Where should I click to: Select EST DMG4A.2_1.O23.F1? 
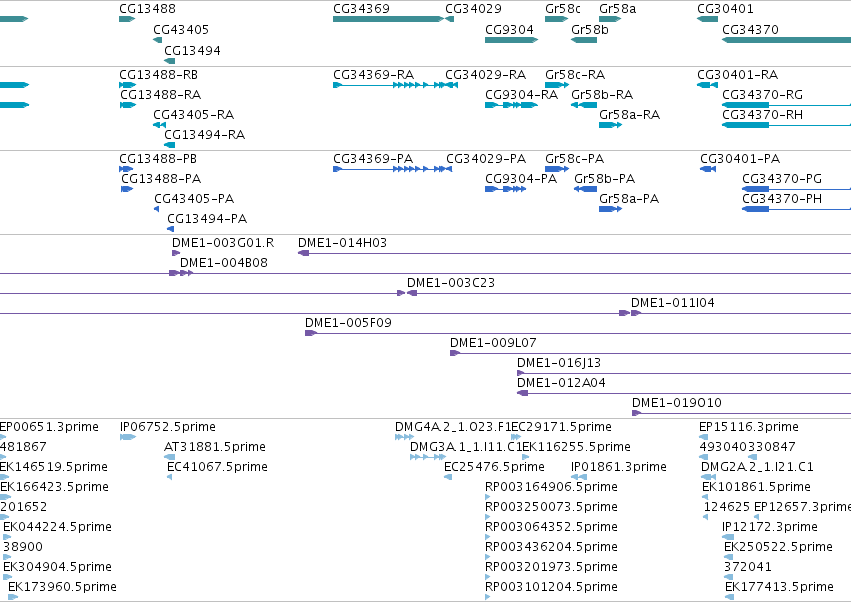pyautogui.click(x=404, y=437)
